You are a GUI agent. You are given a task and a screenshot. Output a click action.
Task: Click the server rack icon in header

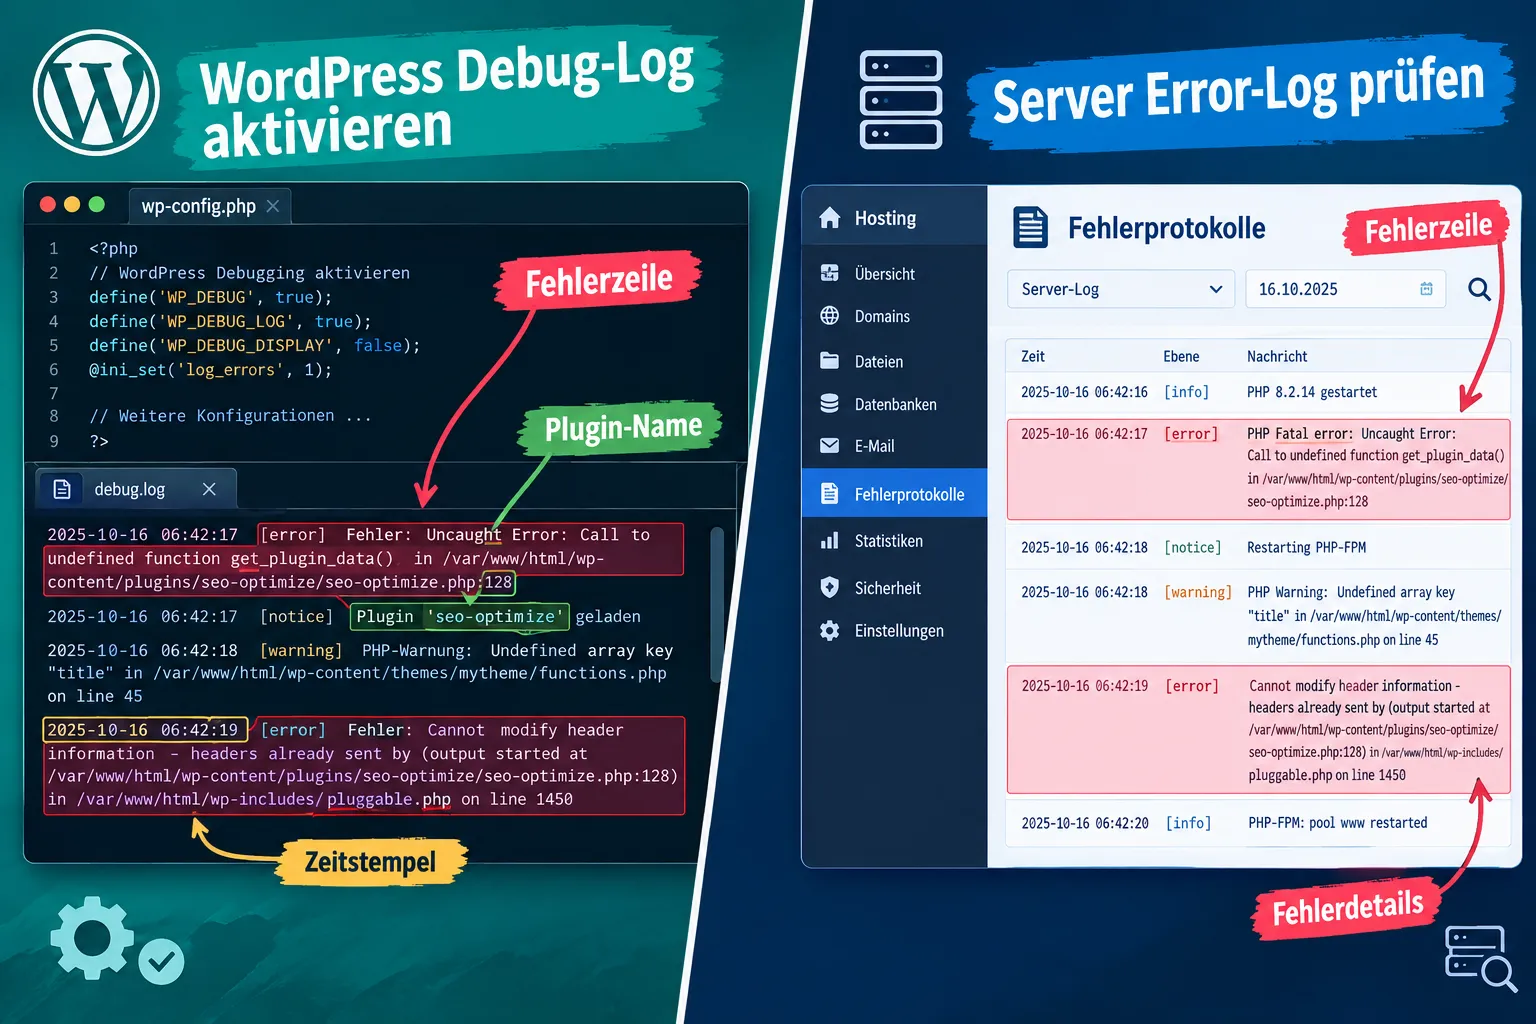coord(901,100)
